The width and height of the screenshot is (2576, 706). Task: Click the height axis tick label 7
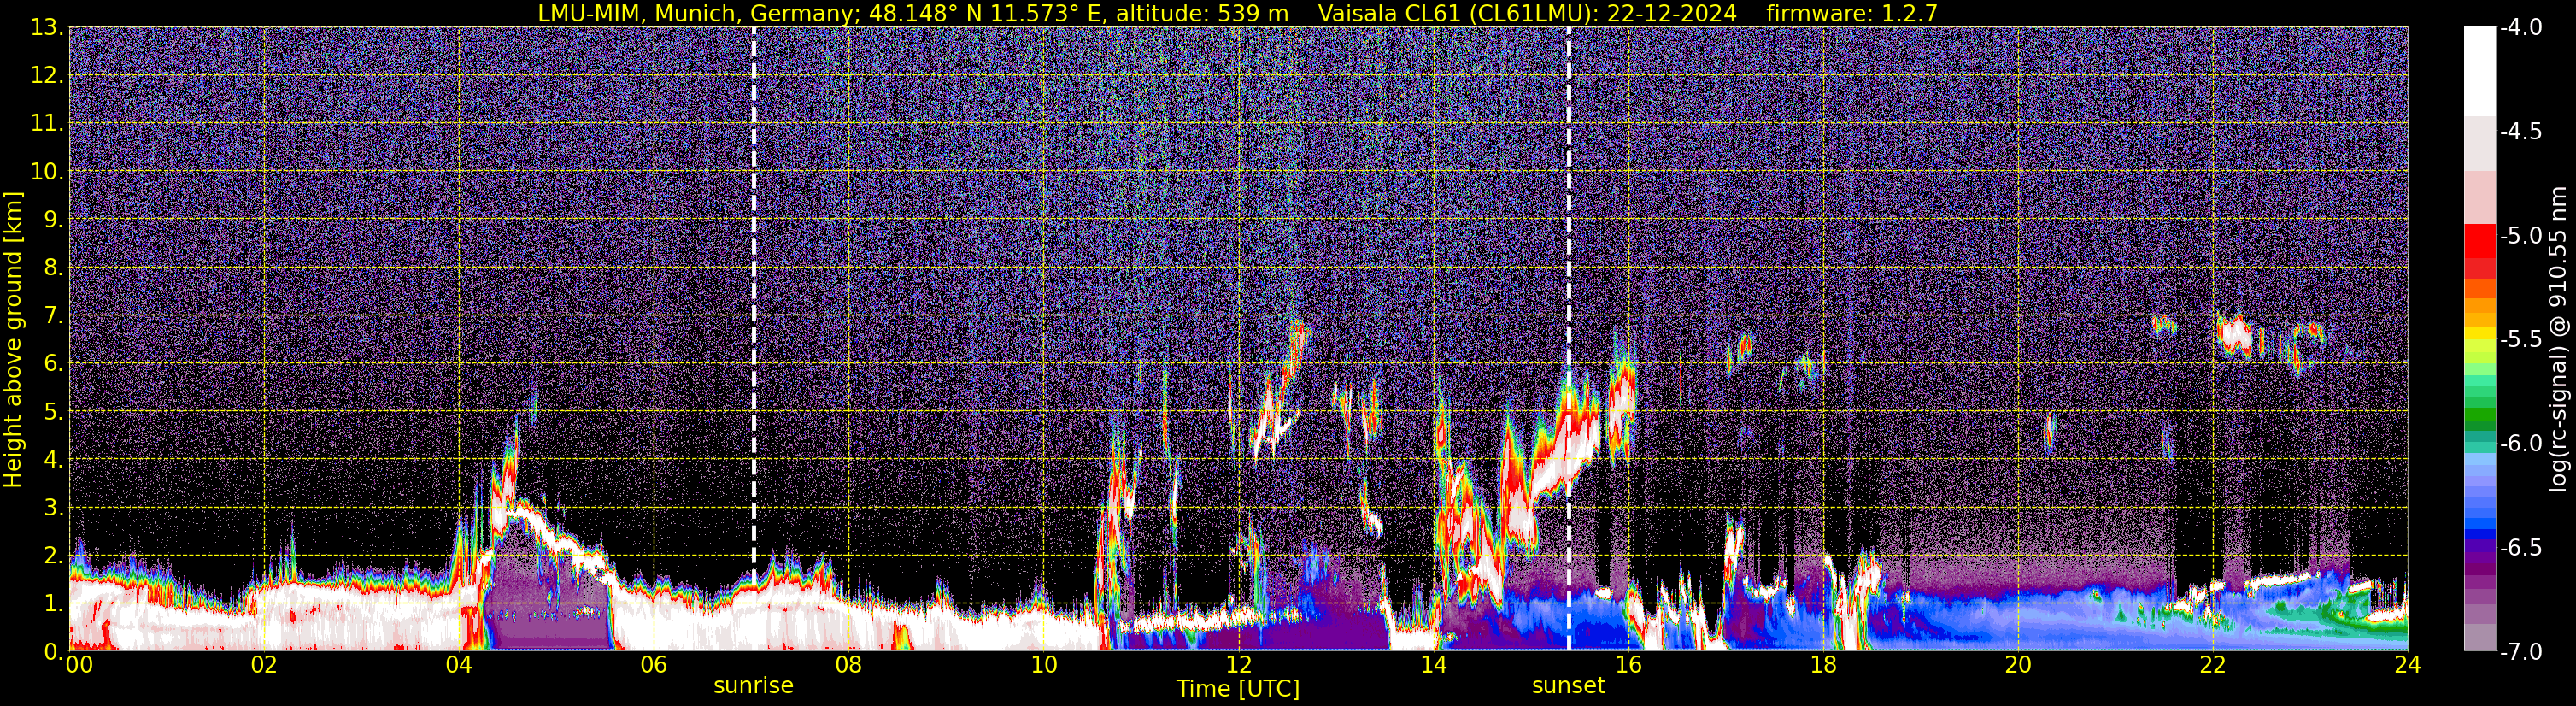[54, 316]
